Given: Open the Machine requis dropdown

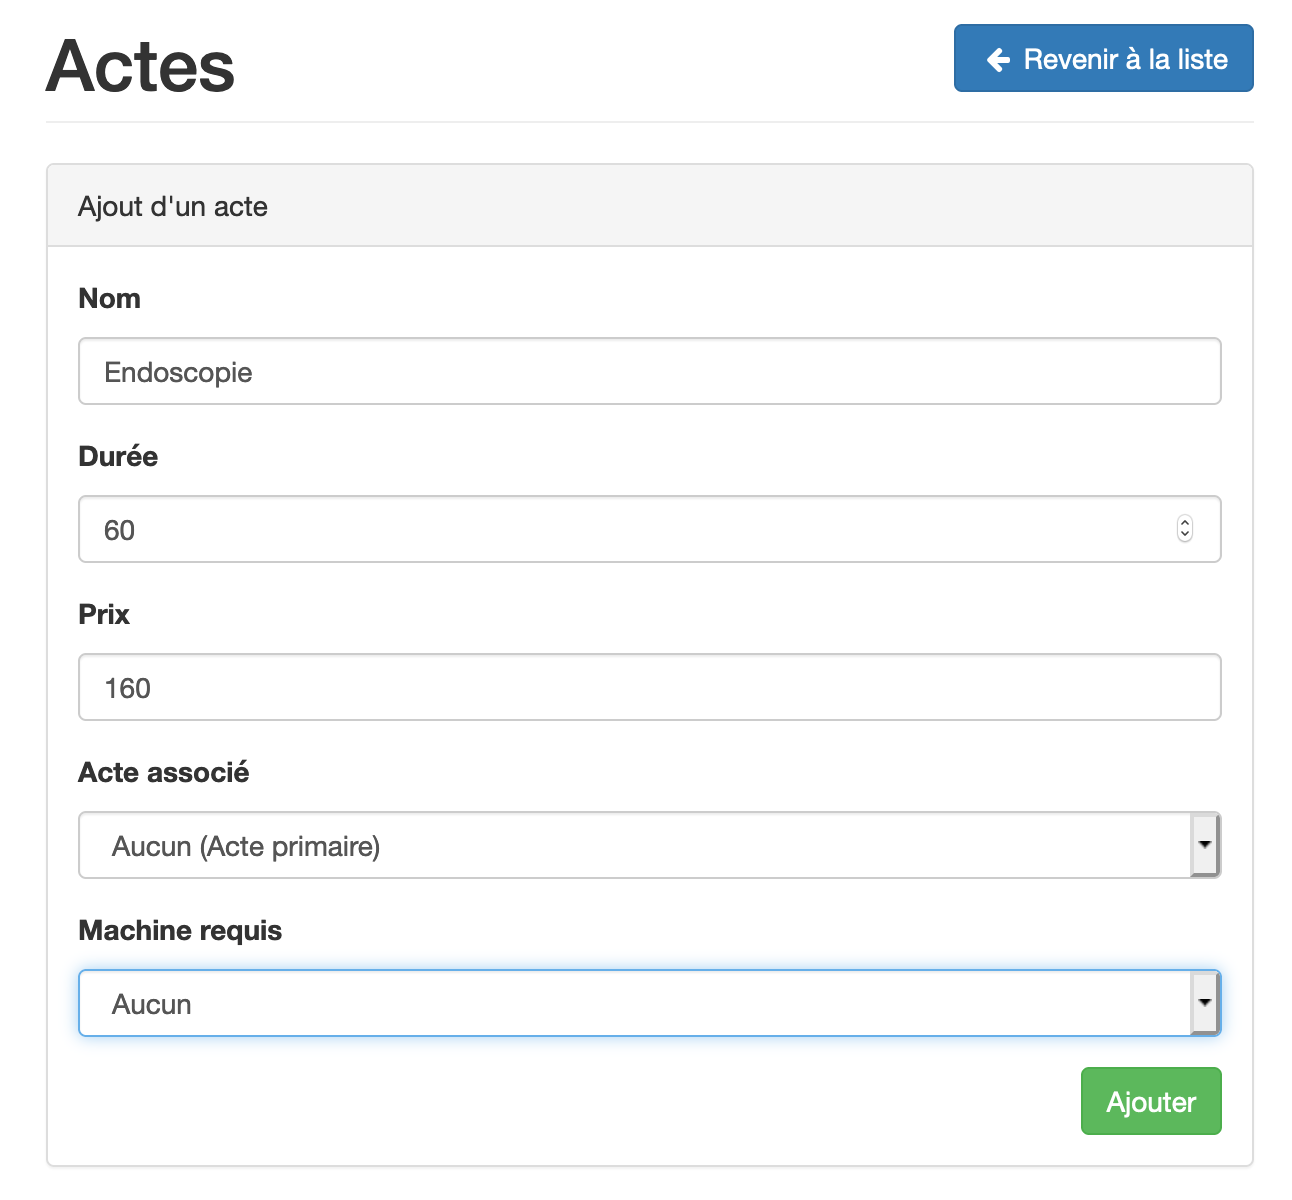Looking at the screenshot, I should point(630,1003).
